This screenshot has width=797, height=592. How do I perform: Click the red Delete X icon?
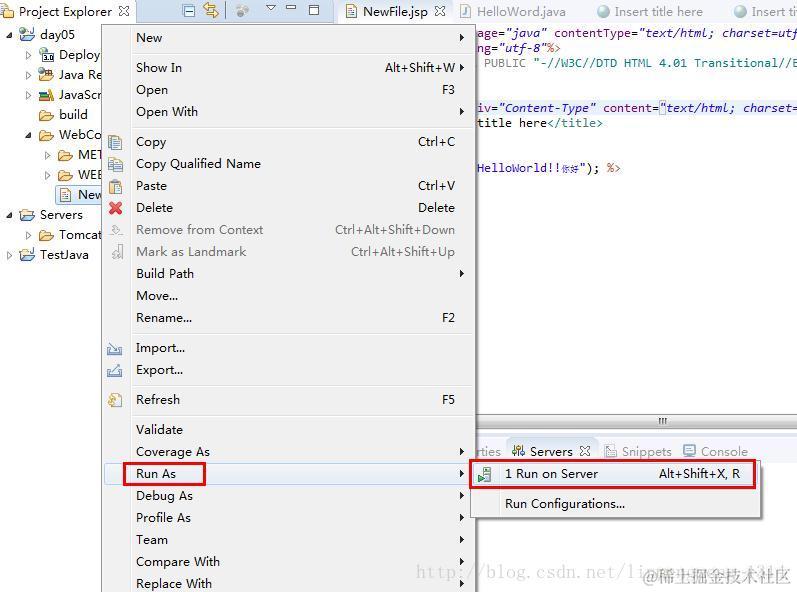115,208
